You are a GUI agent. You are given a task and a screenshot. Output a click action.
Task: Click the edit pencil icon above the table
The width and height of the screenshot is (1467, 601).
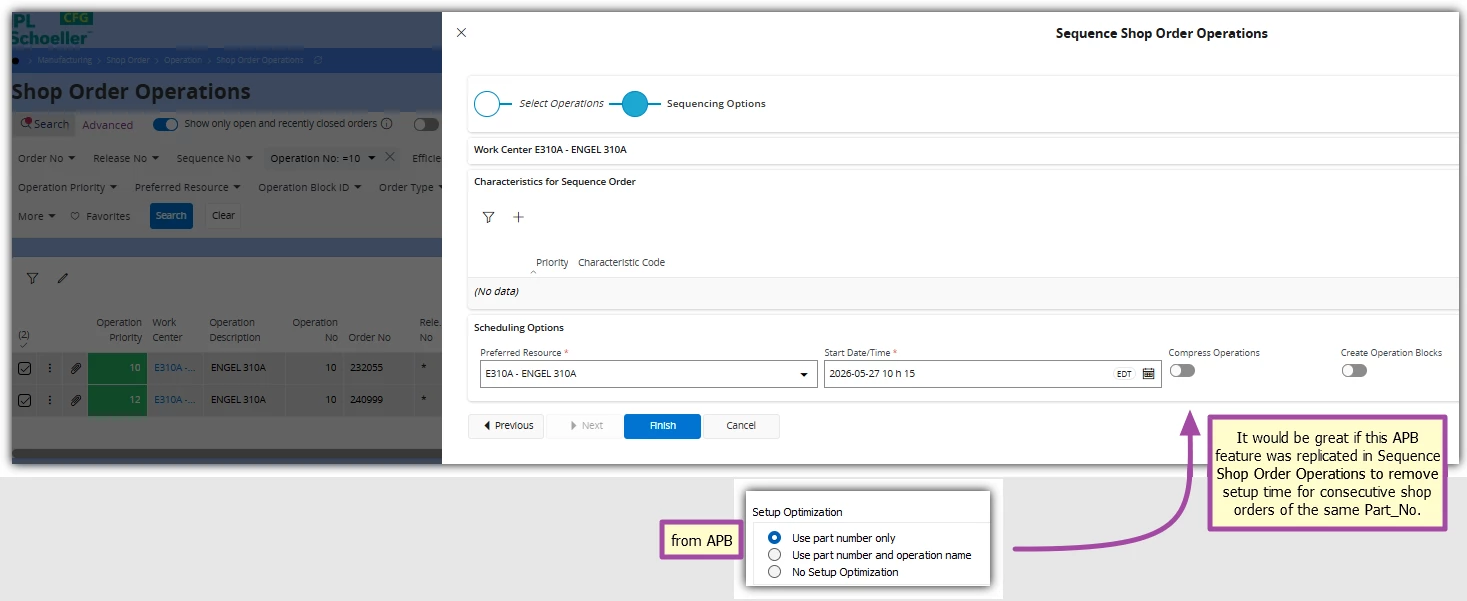tap(62, 278)
